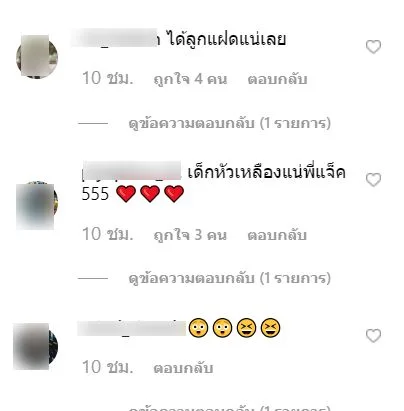
Task: Reply (ตอบกลับ) to the เด็กหัวเหลือง comment
Action: pyautogui.click(x=277, y=235)
